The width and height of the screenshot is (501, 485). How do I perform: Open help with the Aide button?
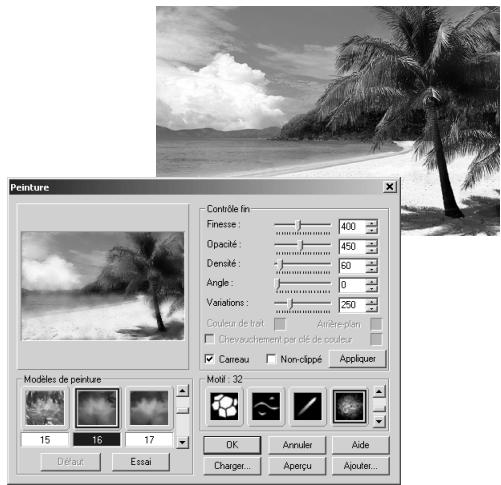(x=360, y=445)
